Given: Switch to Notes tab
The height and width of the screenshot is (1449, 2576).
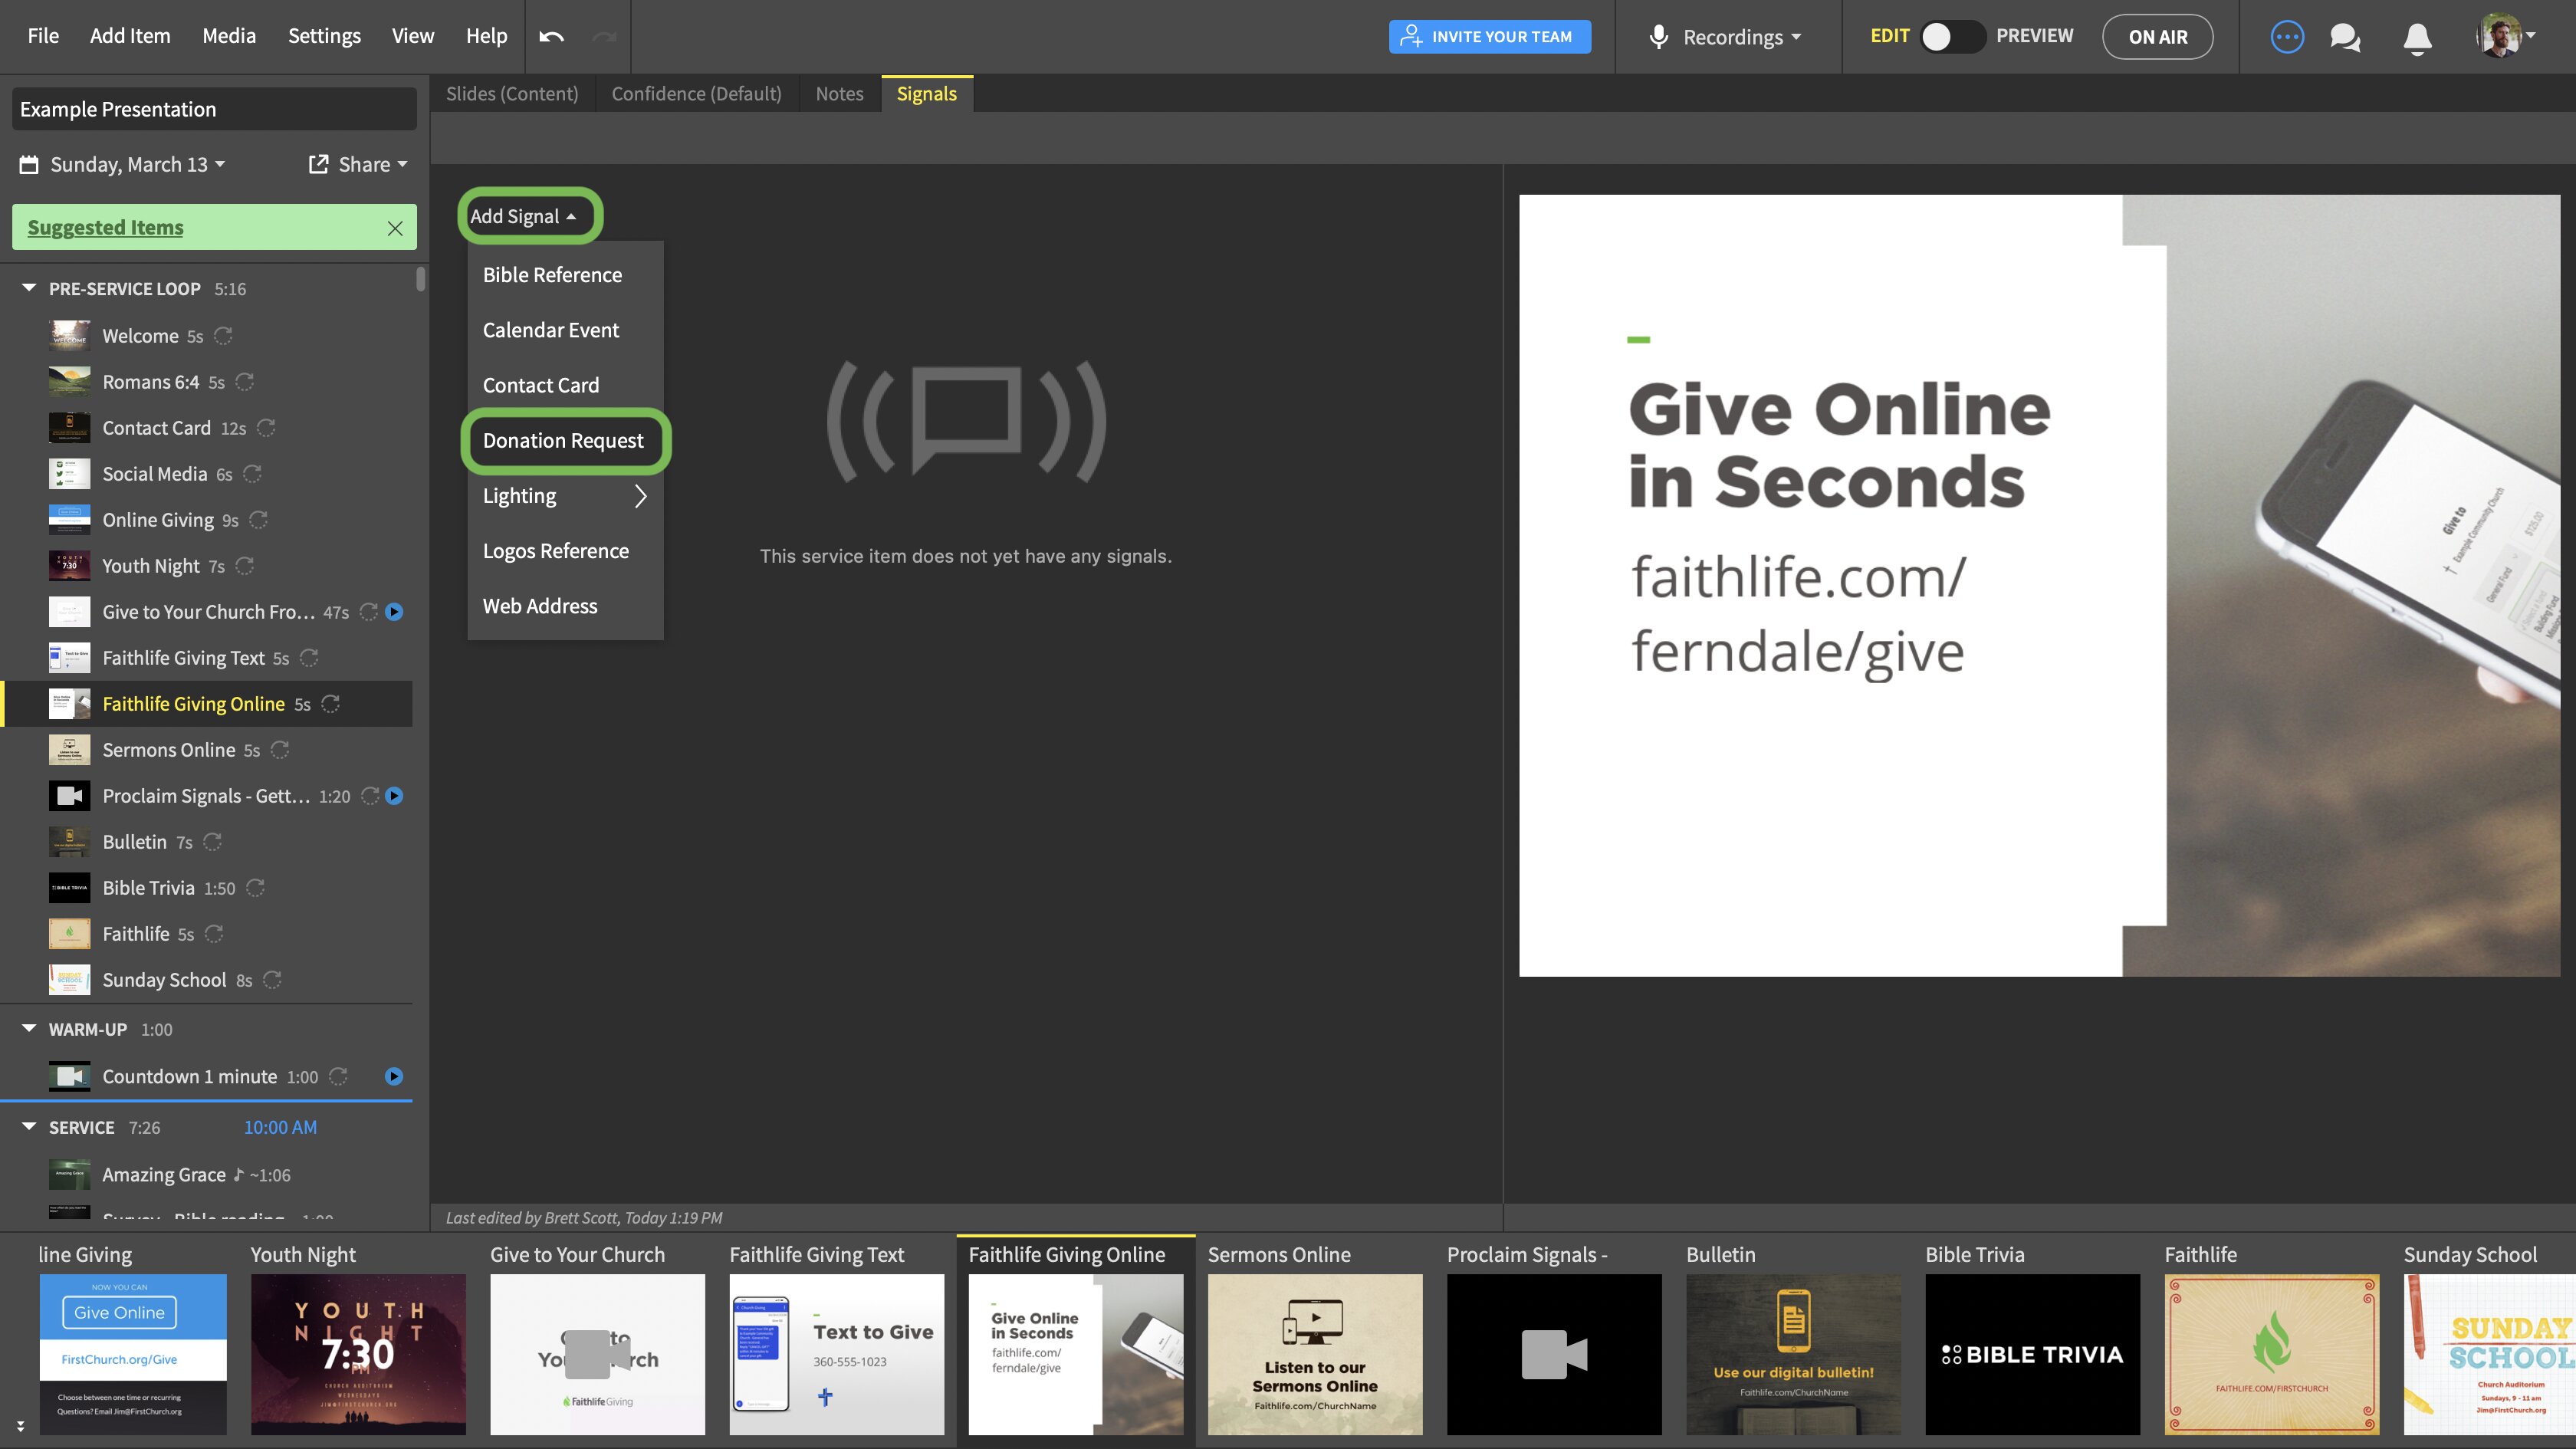Looking at the screenshot, I should tap(839, 94).
